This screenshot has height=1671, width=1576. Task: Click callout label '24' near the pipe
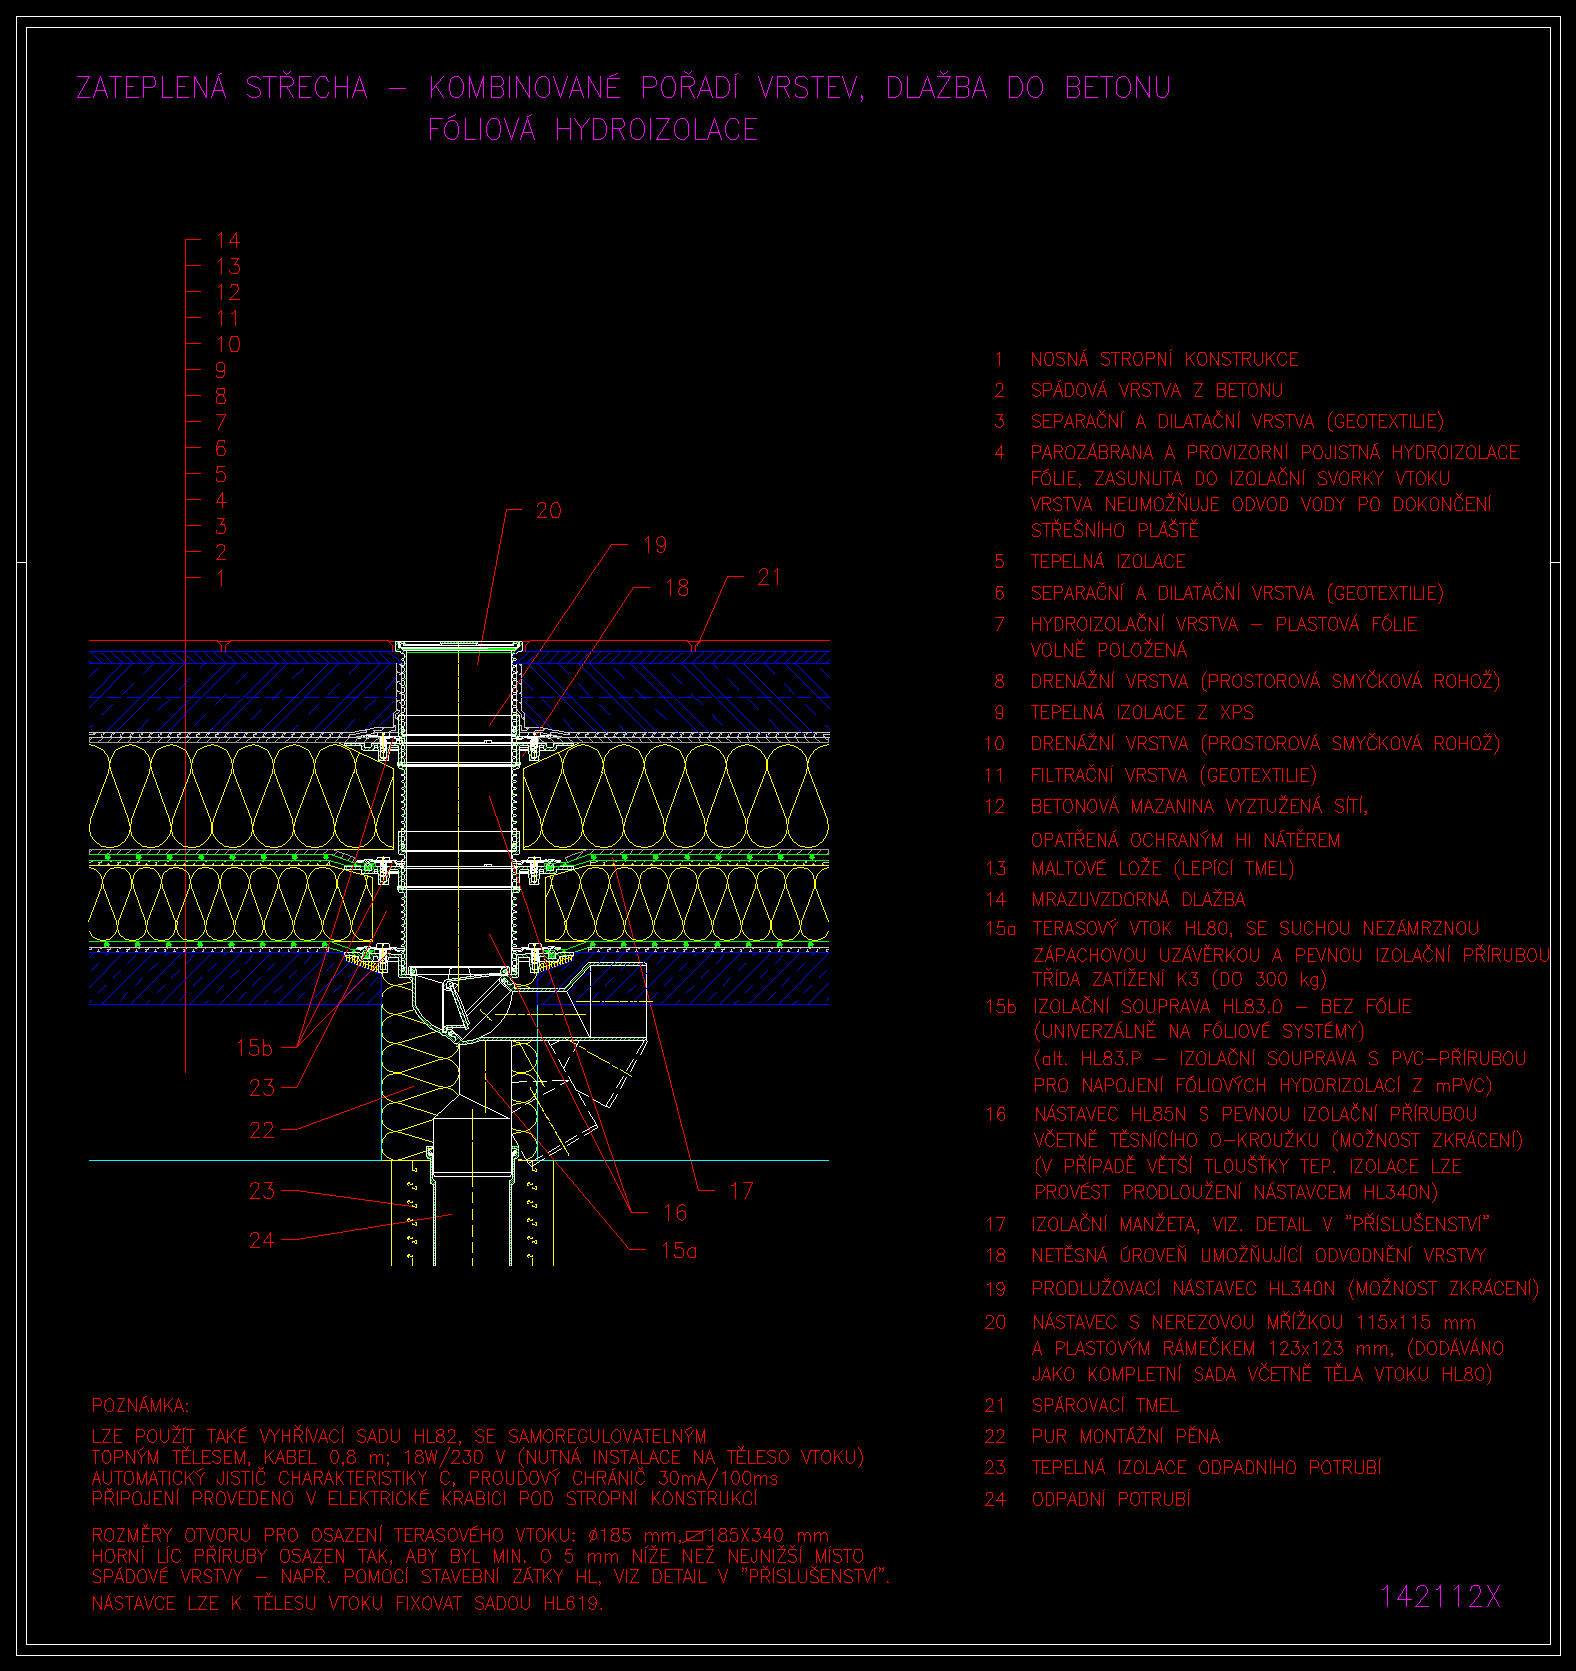[x=262, y=1240]
